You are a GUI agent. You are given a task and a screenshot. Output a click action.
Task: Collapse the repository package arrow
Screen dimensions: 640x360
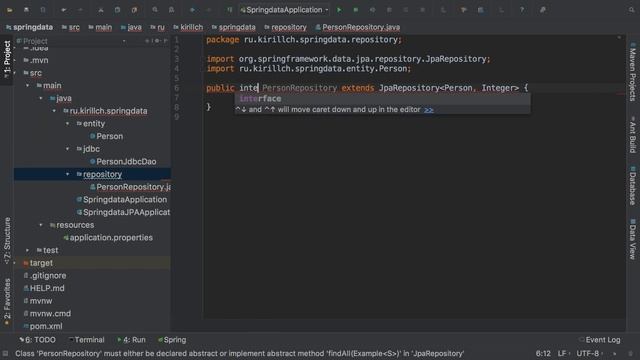(x=68, y=174)
